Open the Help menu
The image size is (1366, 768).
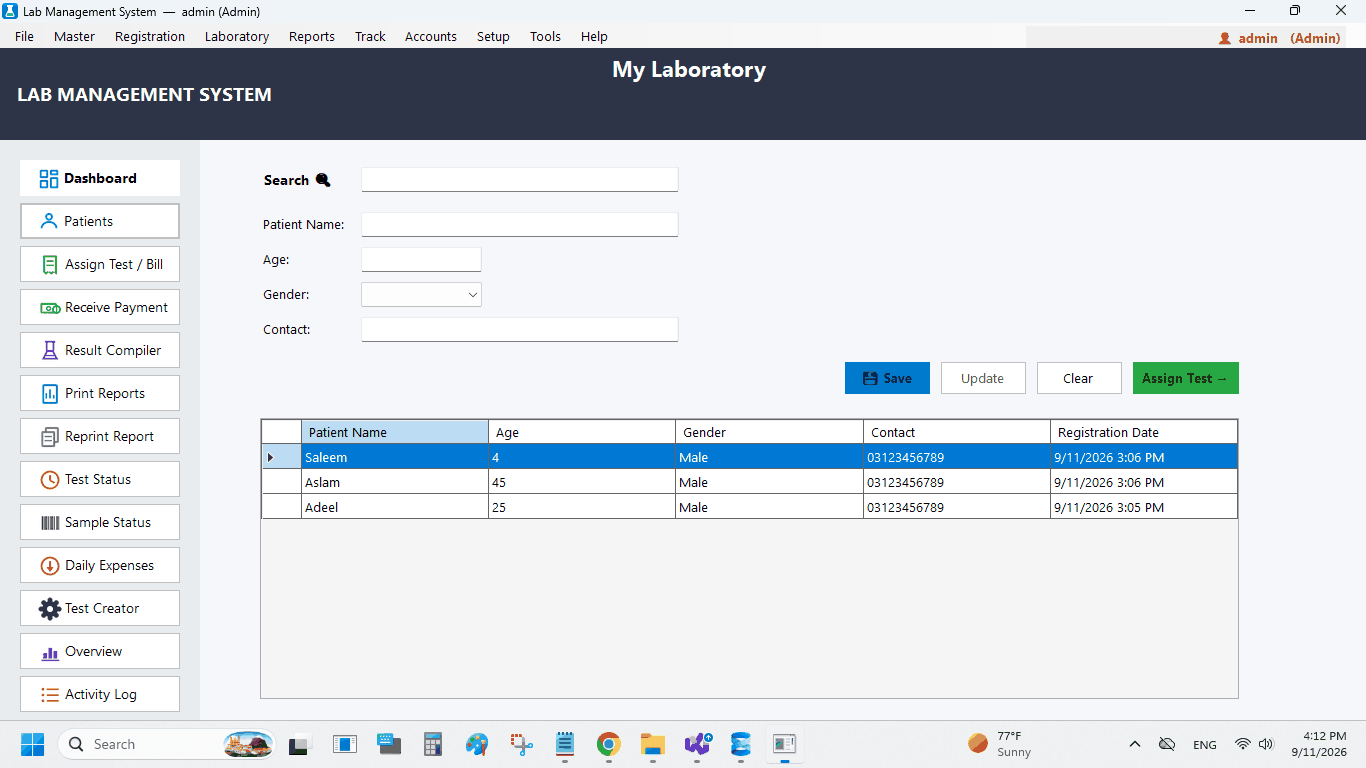[594, 36]
